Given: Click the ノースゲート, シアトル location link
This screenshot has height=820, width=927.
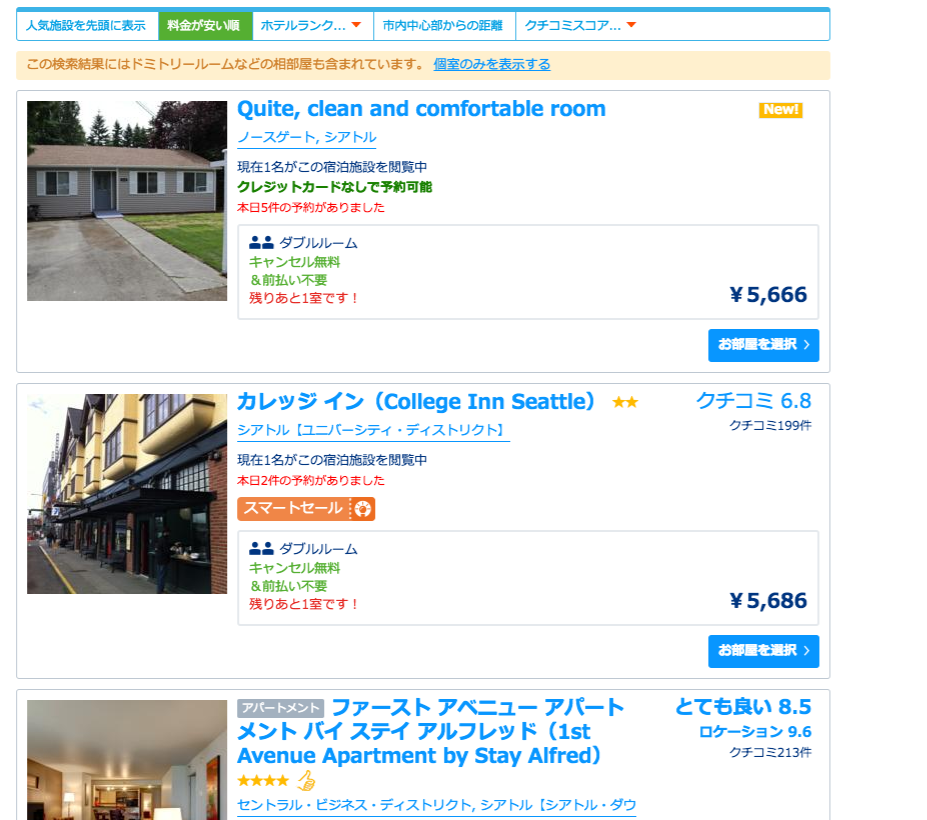Looking at the screenshot, I should coord(306,138).
